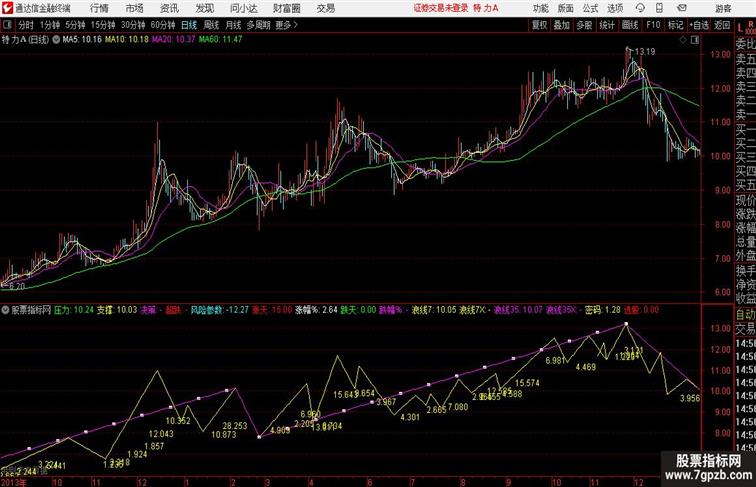
Task: Click the 风险参数: -12.27 value
Action: pos(220,310)
